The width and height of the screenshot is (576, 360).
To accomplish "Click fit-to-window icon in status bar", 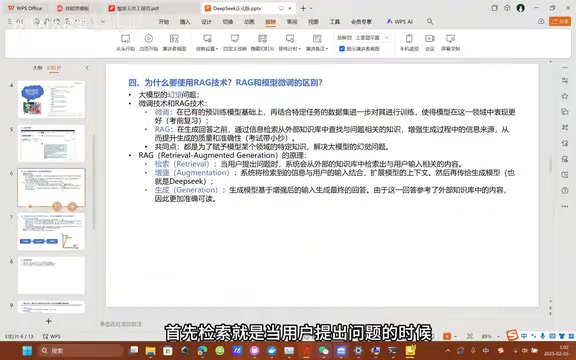I will (470, 336).
